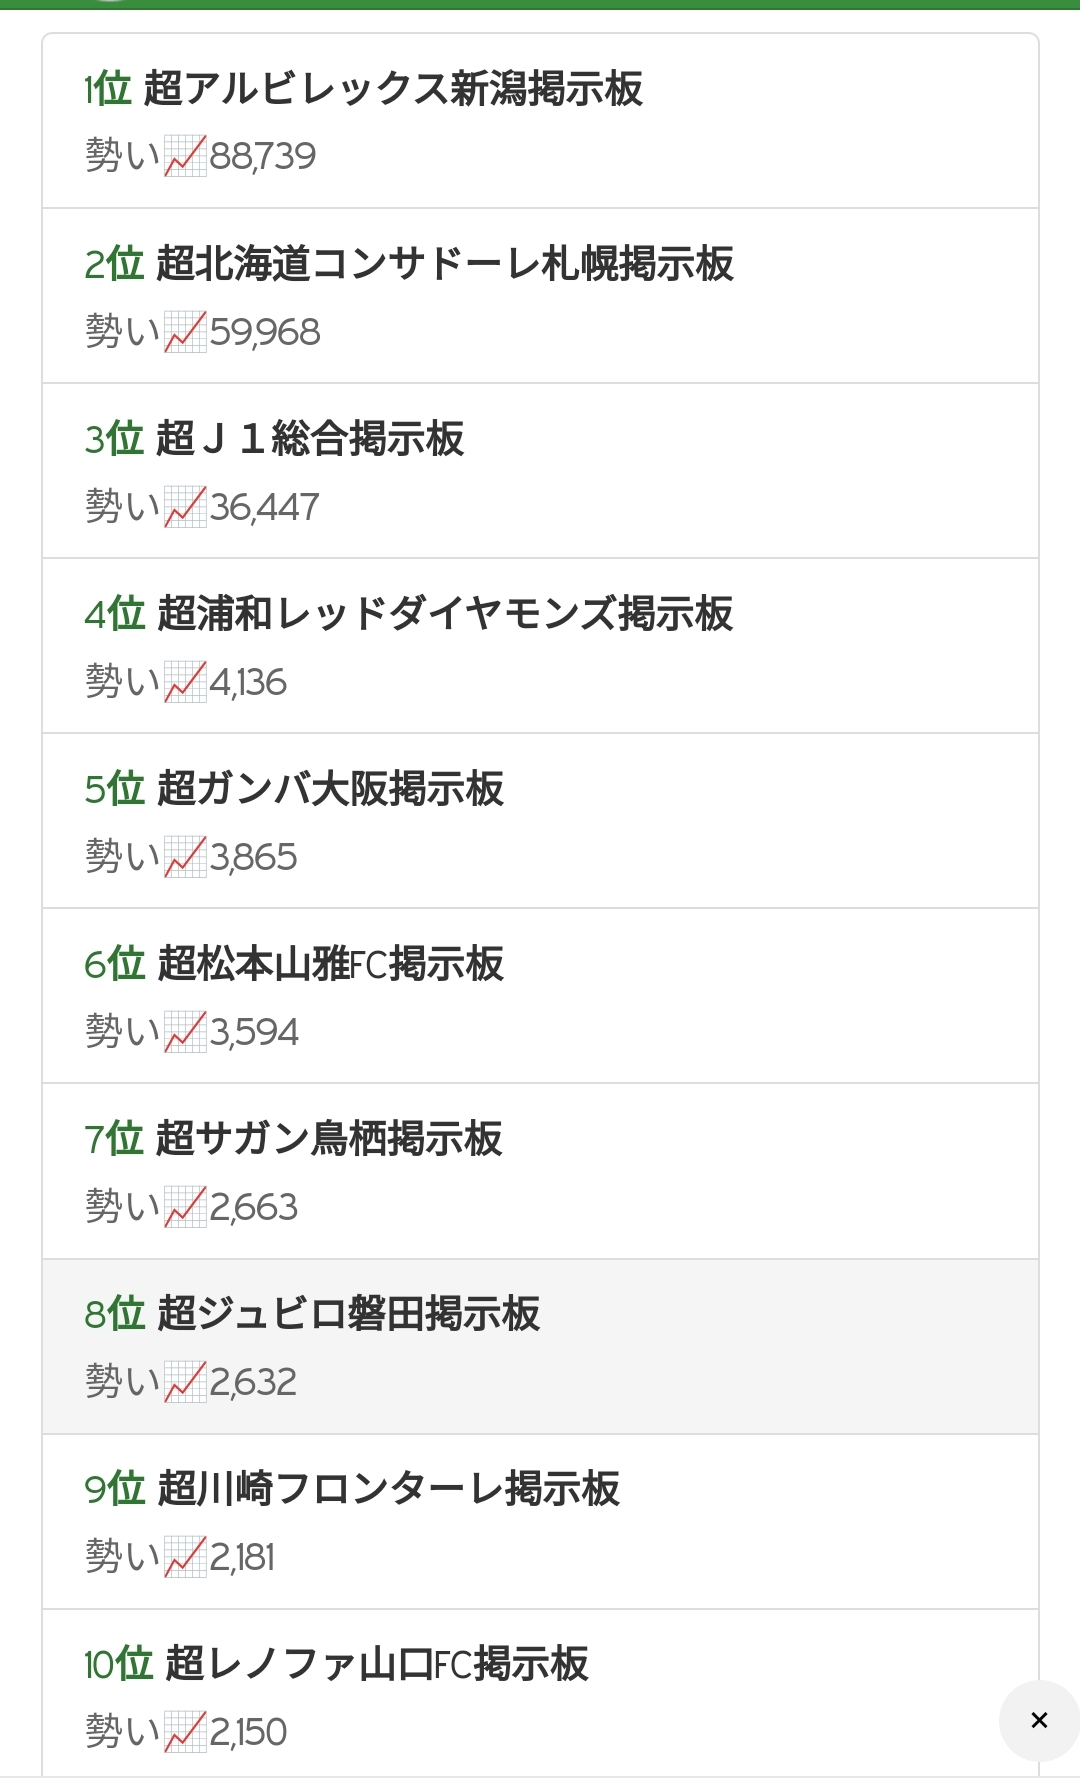Click trend chart icon beside 36,447
The image size is (1080, 1778).
coord(185,507)
